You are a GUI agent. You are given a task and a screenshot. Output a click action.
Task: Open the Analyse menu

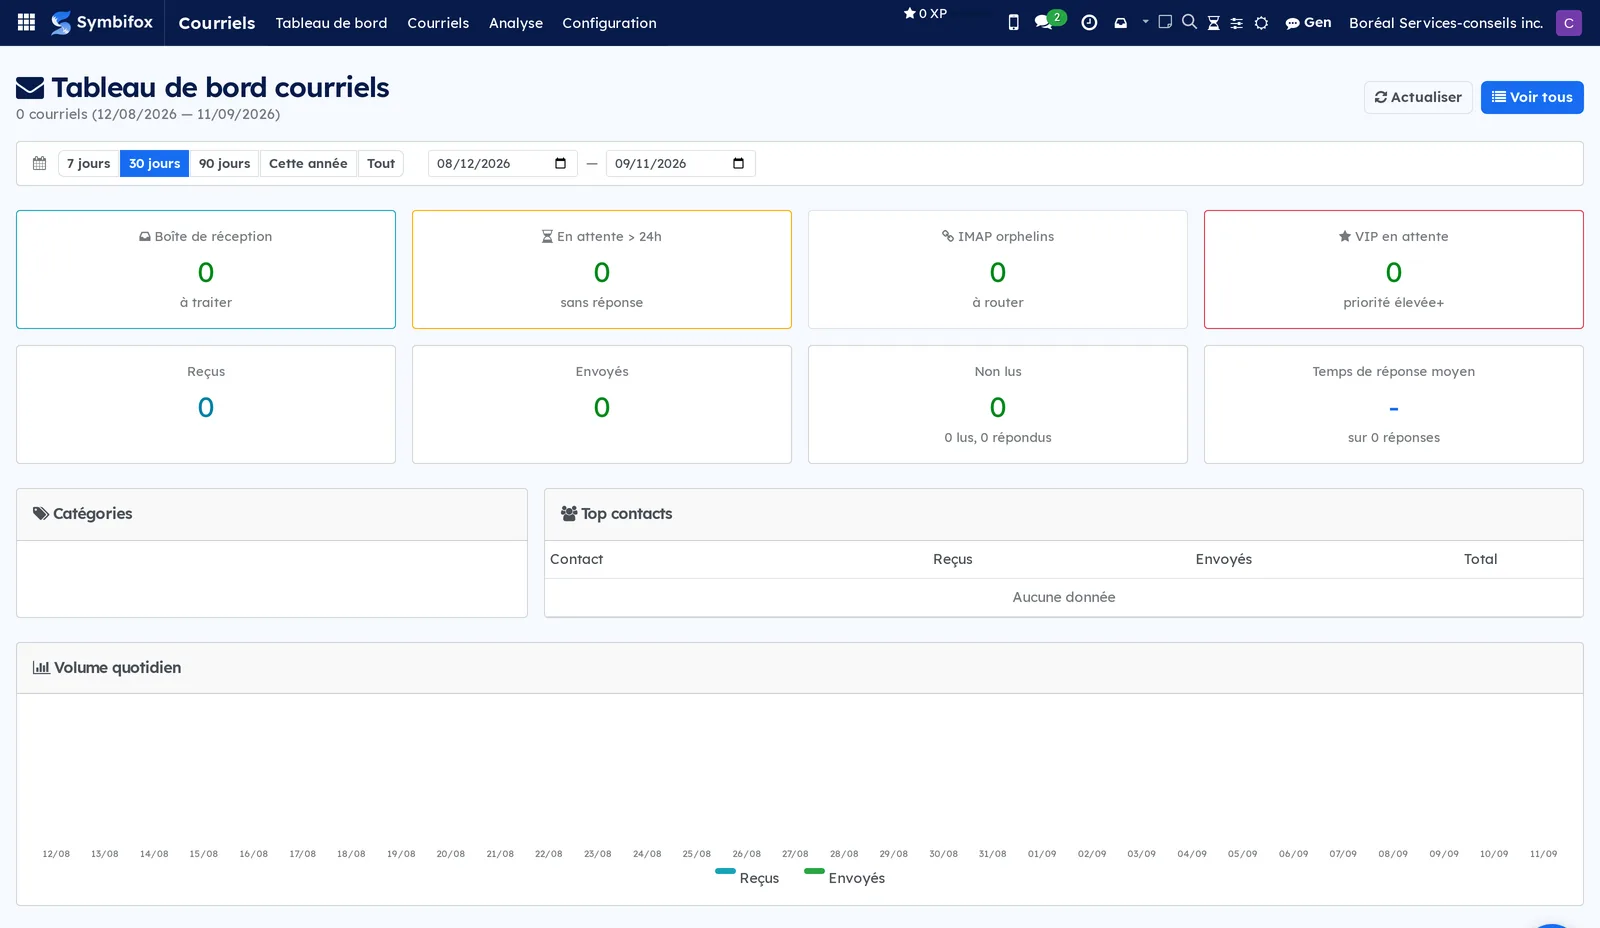[516, 22]
